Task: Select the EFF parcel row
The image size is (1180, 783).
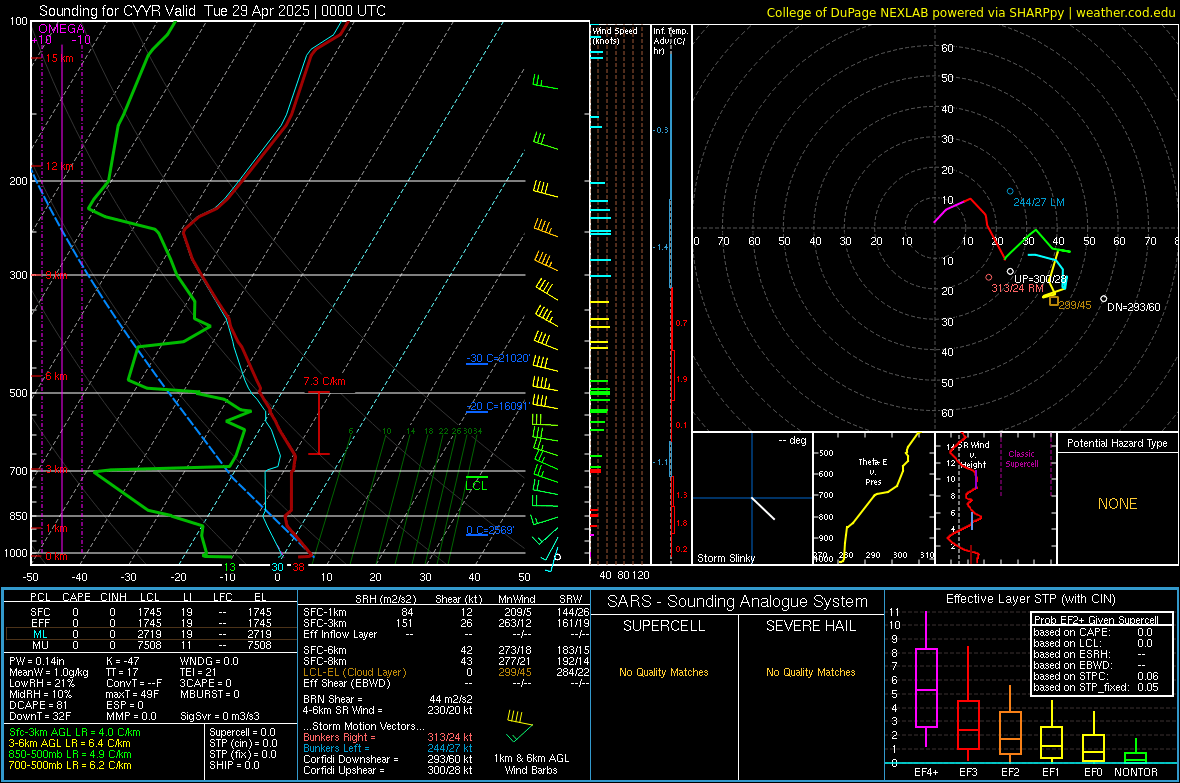Action: pos(151,623)
